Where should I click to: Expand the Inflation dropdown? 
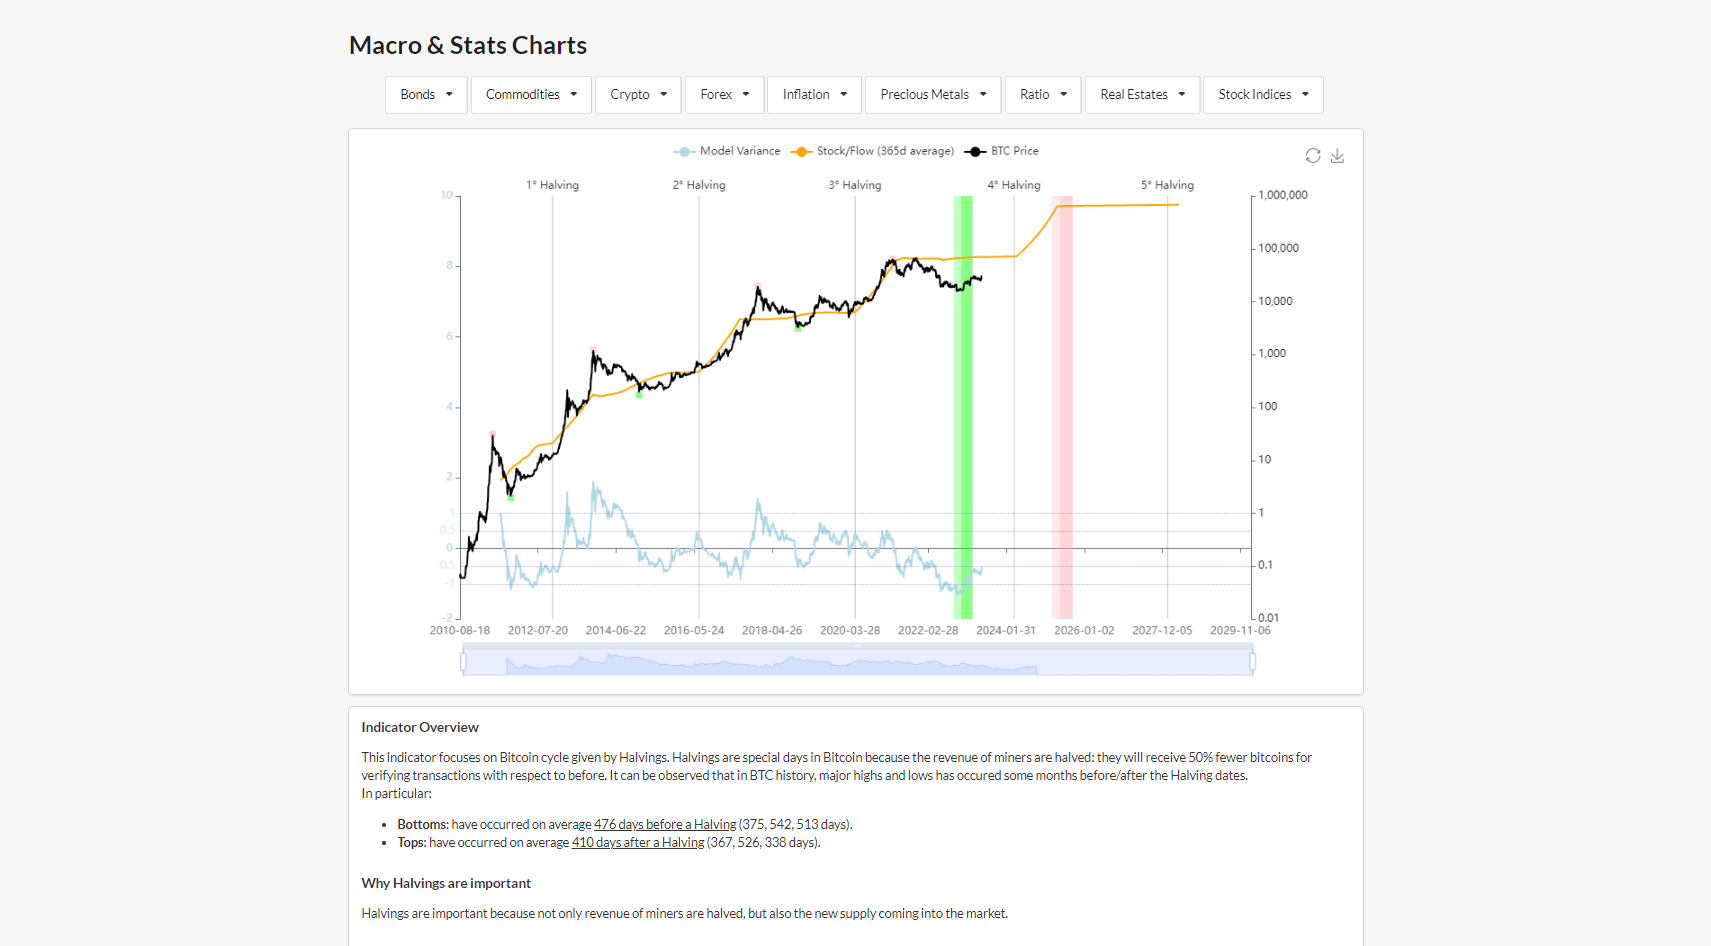pos(813,94)
